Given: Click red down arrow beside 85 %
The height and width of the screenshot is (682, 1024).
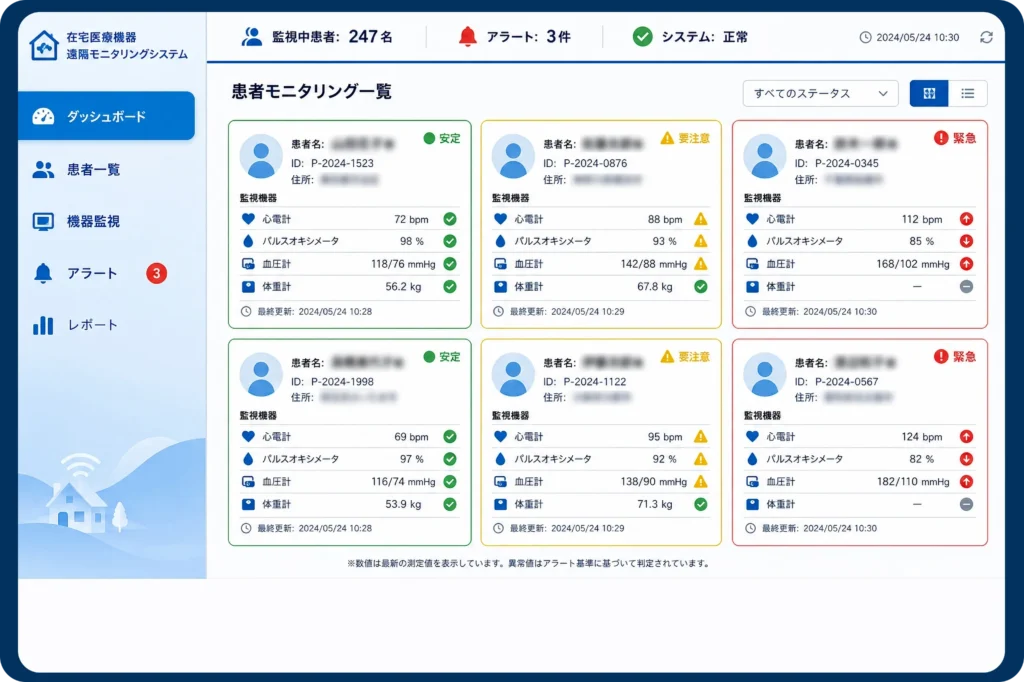Looking at the screenshot, I should pyautogui.click(x=967, y=241).
